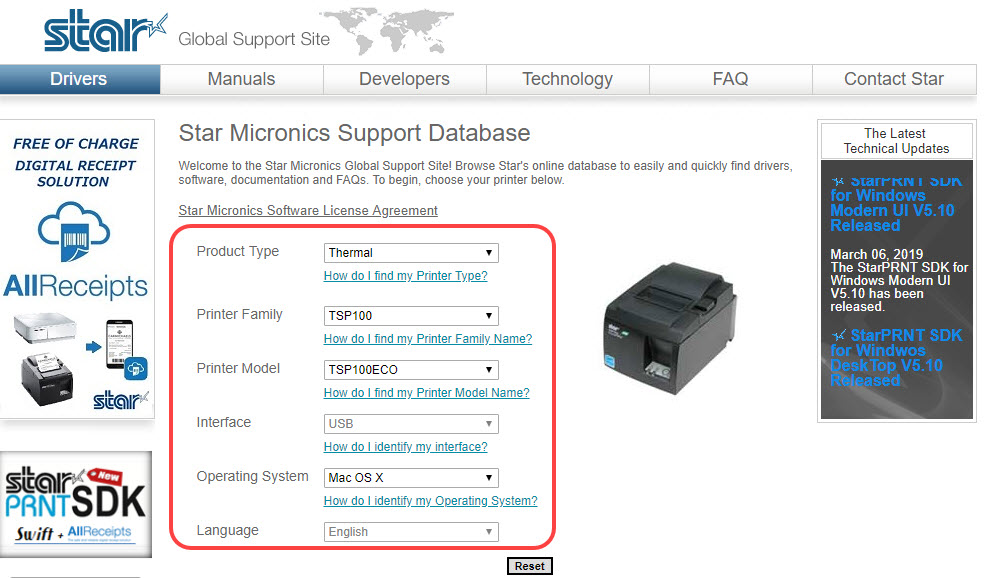Click the world map graphic in header
Viewport: 984px width, 578px height.
387,31
